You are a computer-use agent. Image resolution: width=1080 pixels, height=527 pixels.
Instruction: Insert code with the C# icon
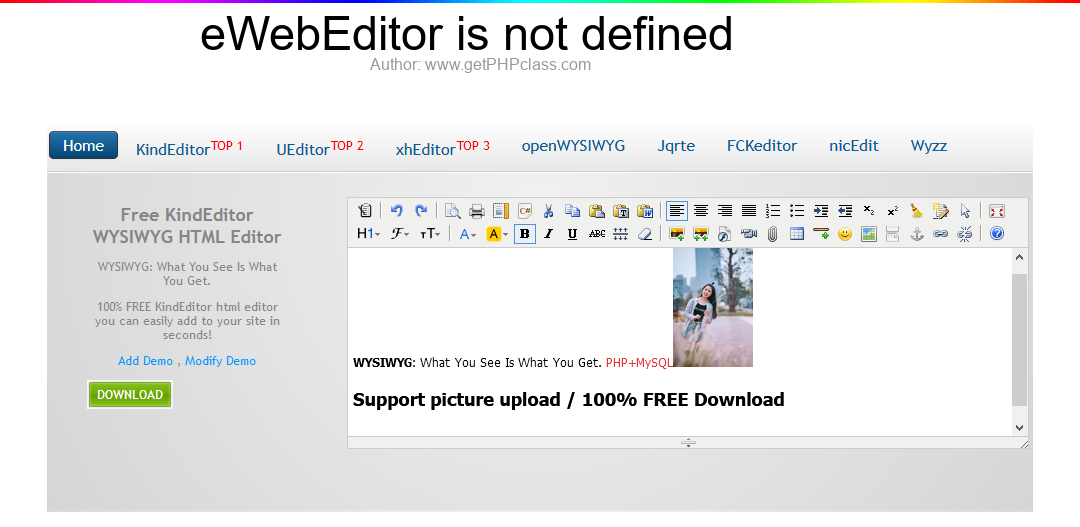coord(525,211)
